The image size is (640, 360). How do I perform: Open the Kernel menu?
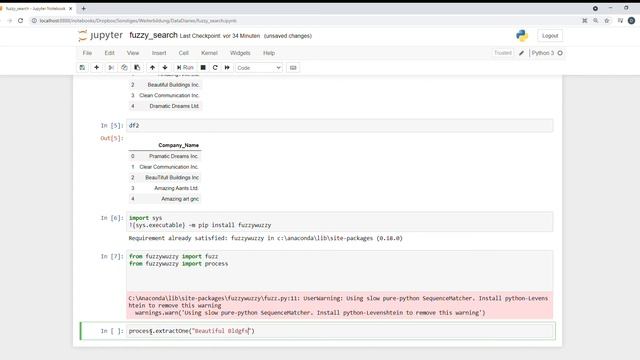tap(209, 53)
